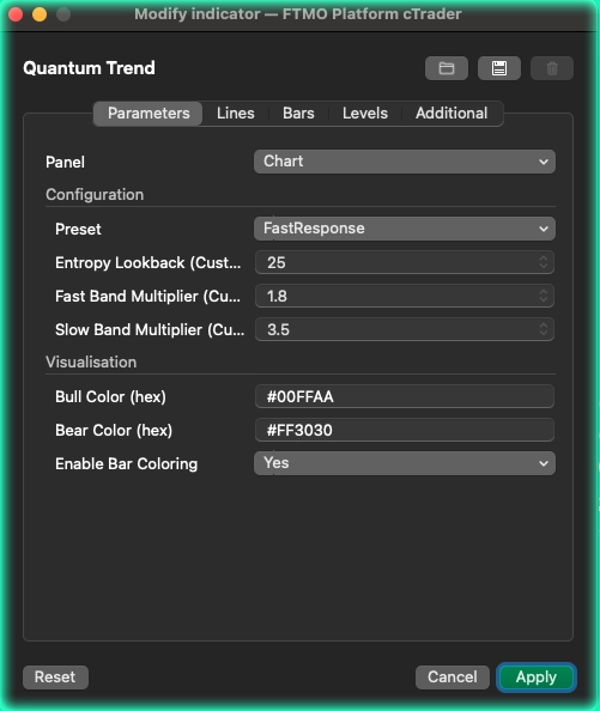Click the Configuration section label
The width and height of the screenshot is (600, 711).
(x=95, y=195)
